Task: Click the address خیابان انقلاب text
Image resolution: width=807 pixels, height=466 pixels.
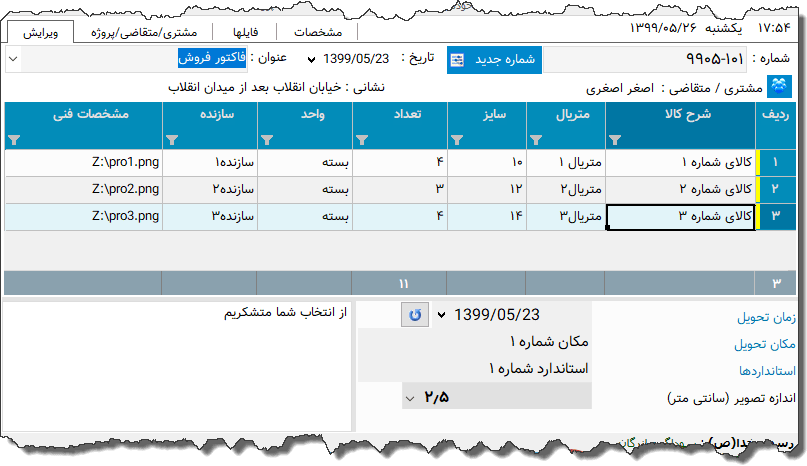Action: coord(255,87)
